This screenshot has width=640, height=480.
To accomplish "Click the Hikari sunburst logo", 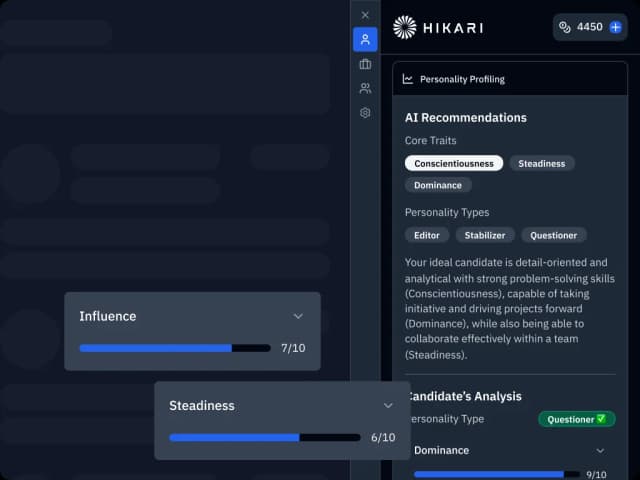I will coord(405,27).
